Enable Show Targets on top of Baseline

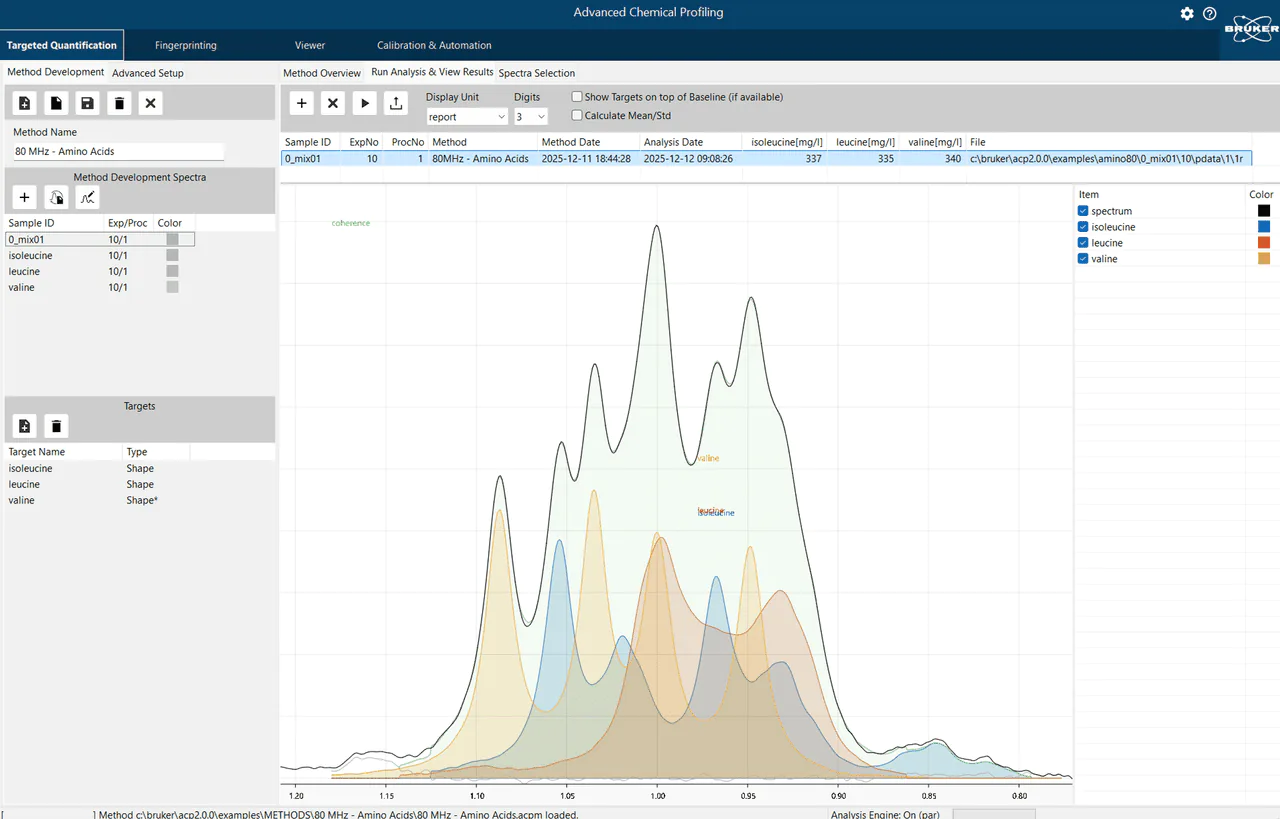(x=577, y=97)
